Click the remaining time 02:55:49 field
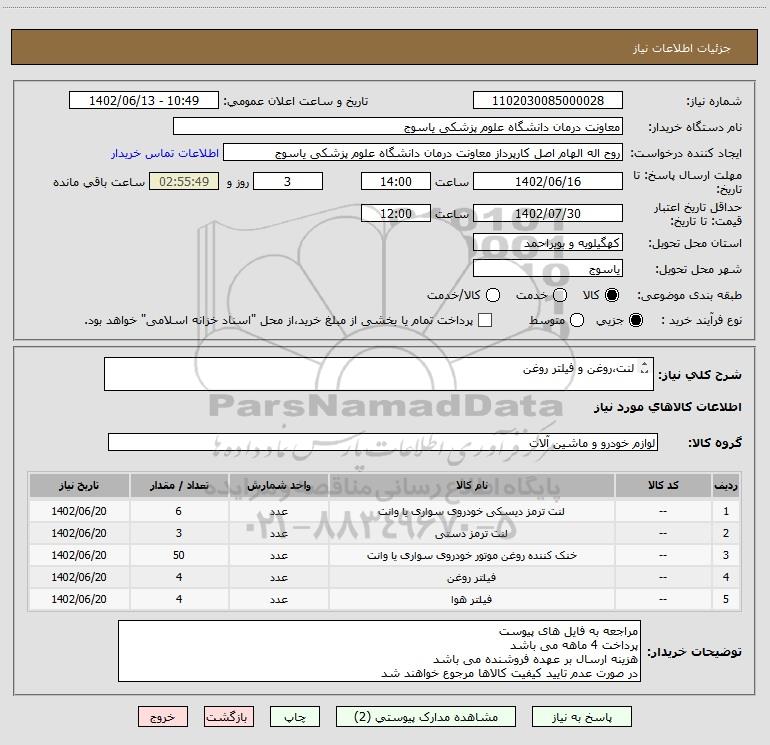Screen dimensions: 770x745 184,181
